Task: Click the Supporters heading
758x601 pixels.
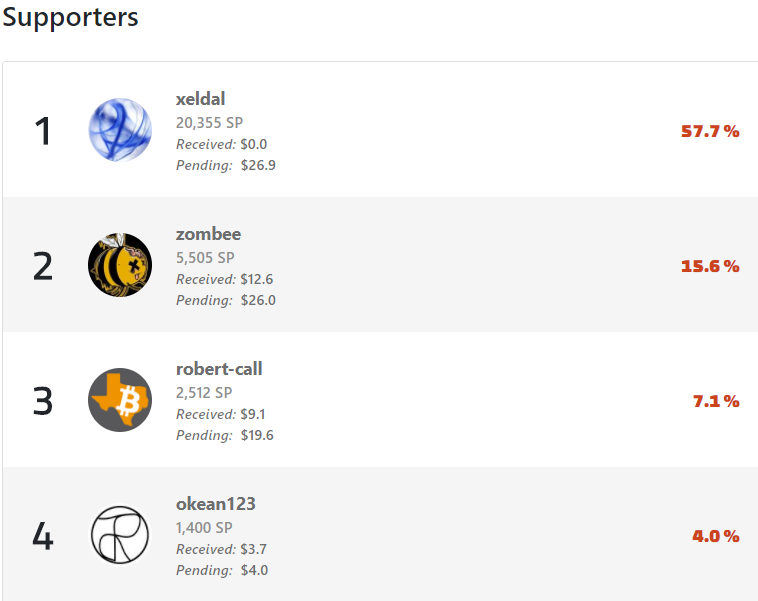Action: pos(71,17)
